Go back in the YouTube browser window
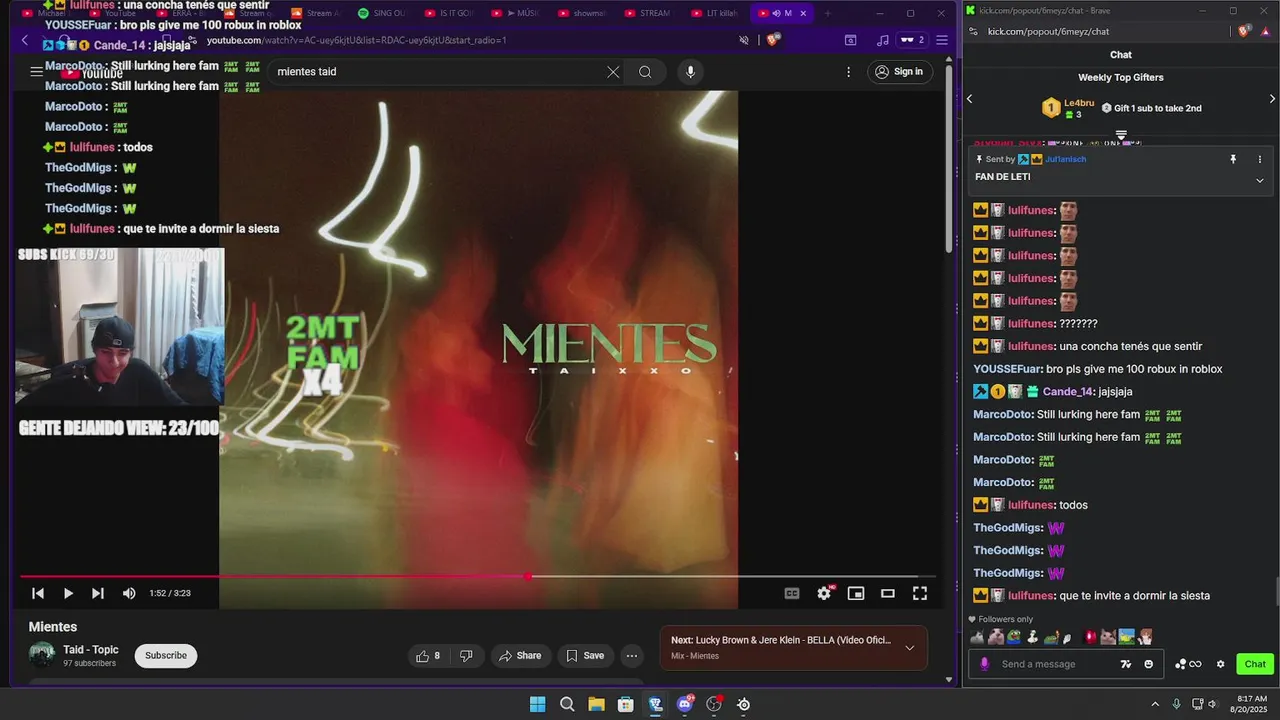1280x720 pixels. click(25, 40)
